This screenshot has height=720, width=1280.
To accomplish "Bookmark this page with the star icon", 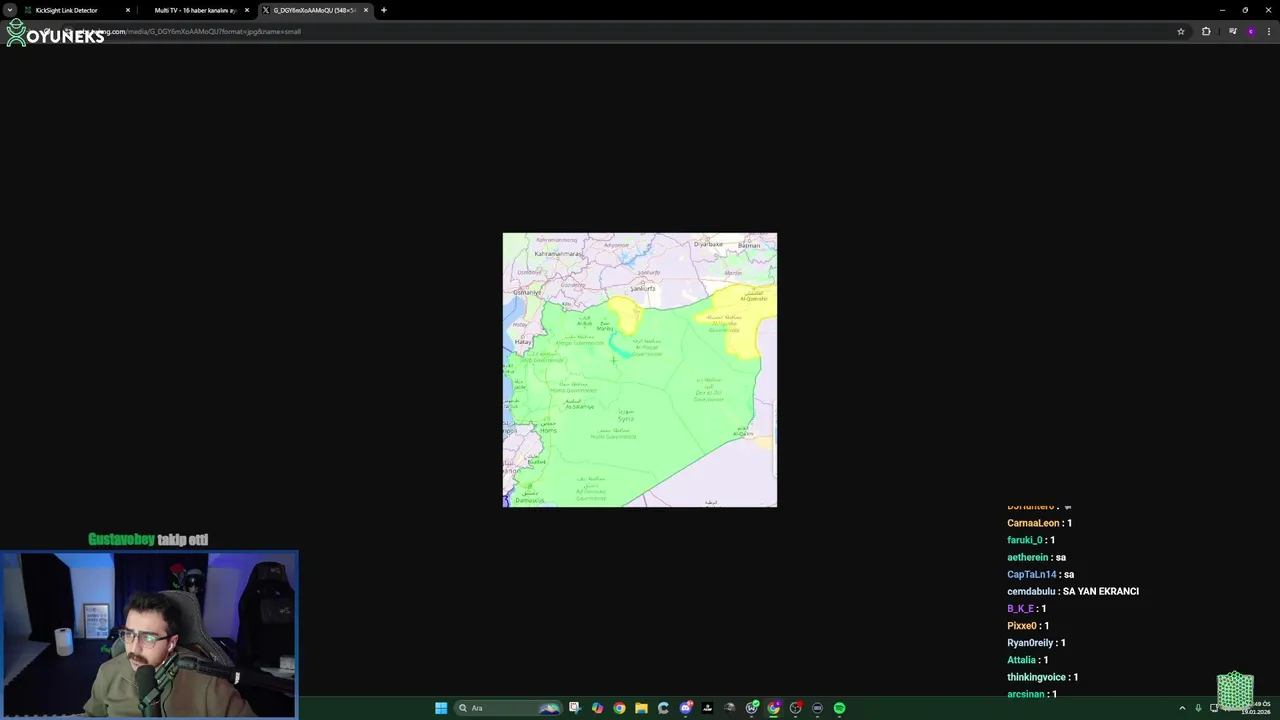I will pyautogui.click(x=1181, y=31).
